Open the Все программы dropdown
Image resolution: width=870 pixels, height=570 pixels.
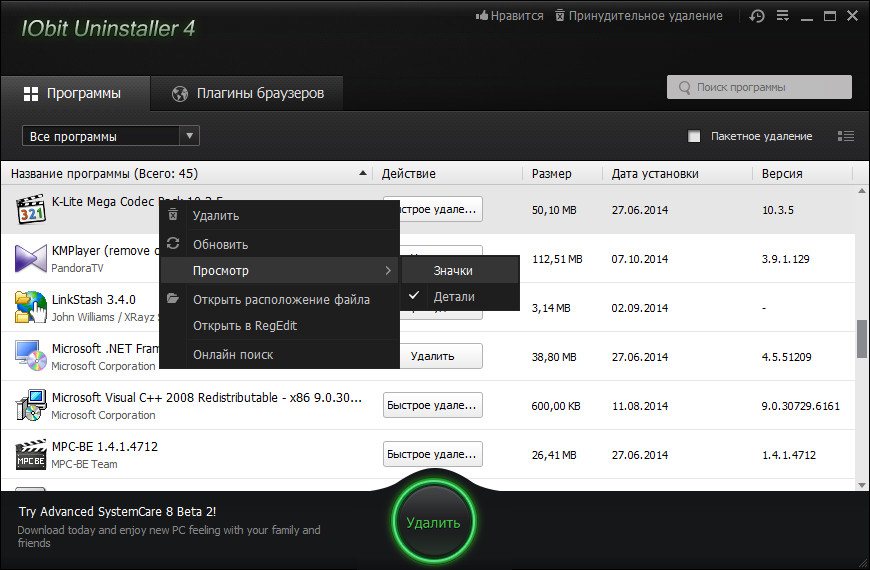click(110, 136)
